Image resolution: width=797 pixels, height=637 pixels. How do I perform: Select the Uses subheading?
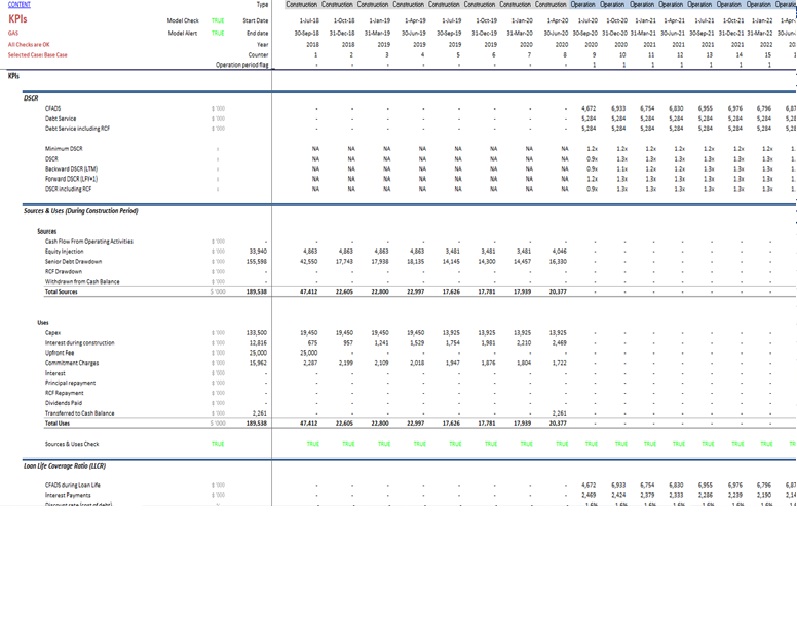[43, 323]
